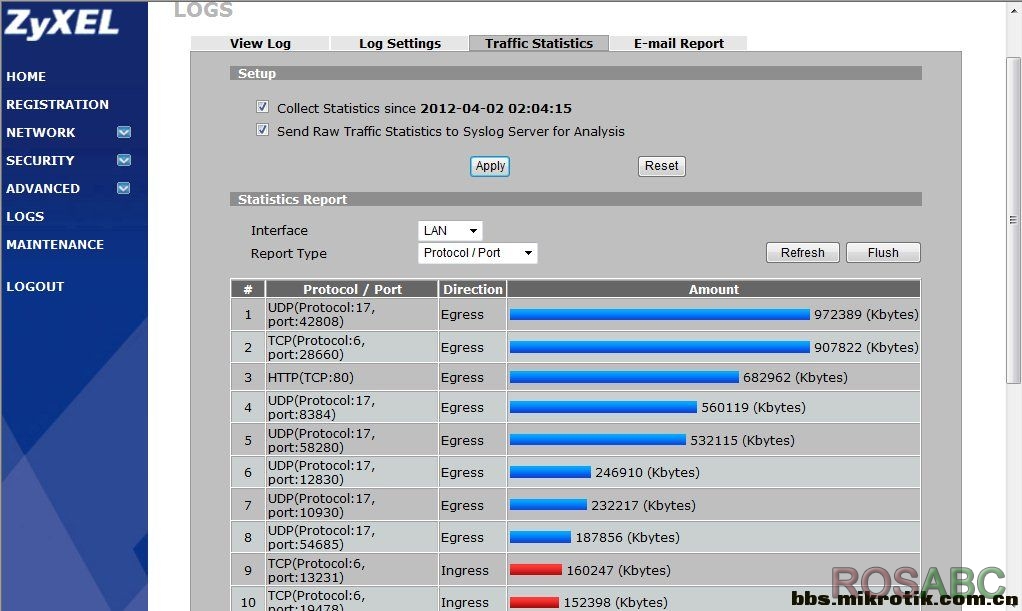Toggle Collect Statistics checkbox
Screen dimensions: 1022x611
263,107
